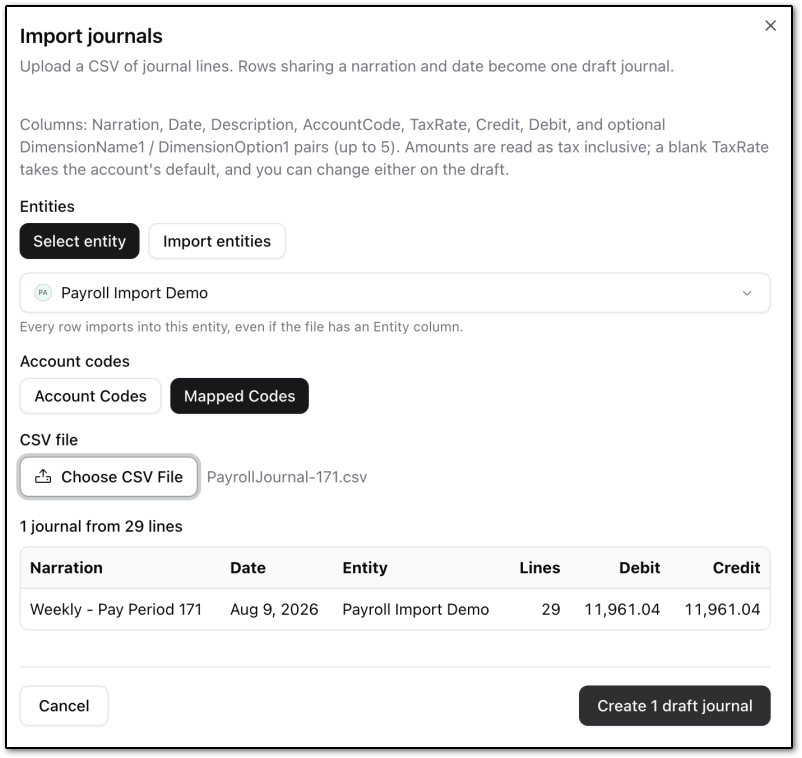The image size is (802, 758).
Task: Cancel the journal import
Action: pos(64,706)
